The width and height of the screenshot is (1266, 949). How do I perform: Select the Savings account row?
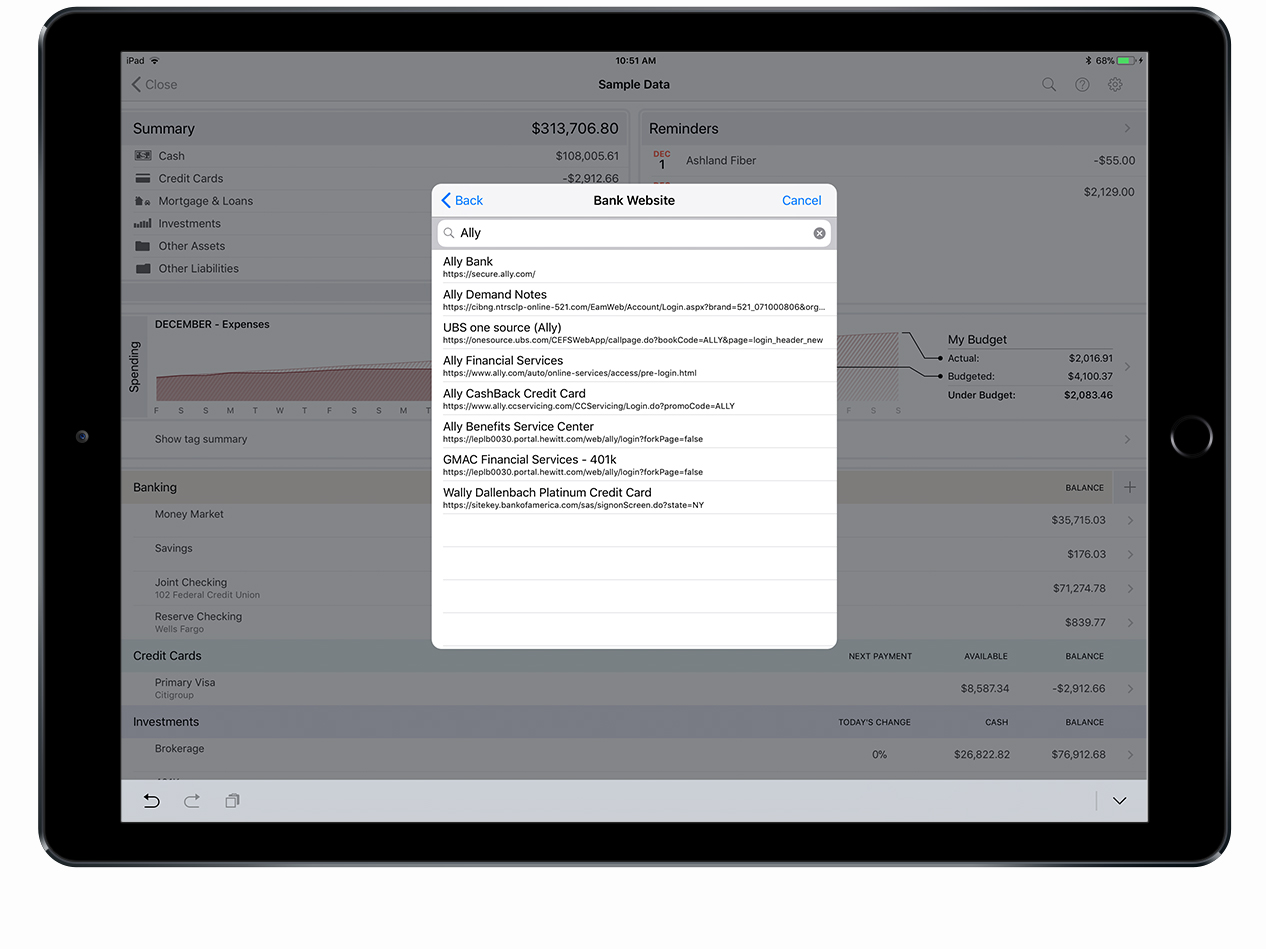click(634, 554)
